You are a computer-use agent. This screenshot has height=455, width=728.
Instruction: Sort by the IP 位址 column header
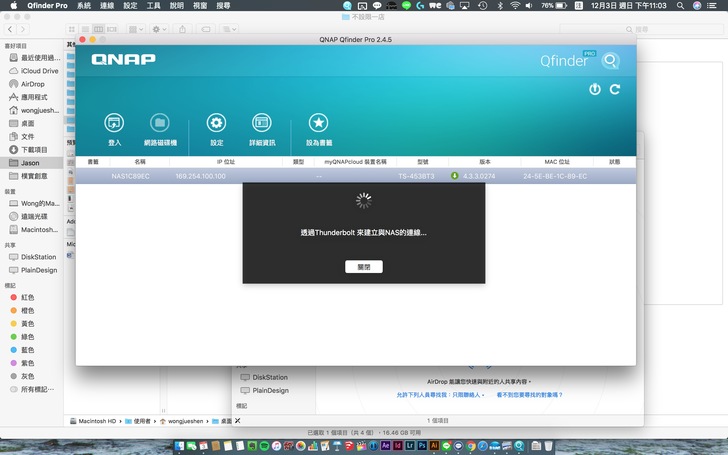coord(226,162)
